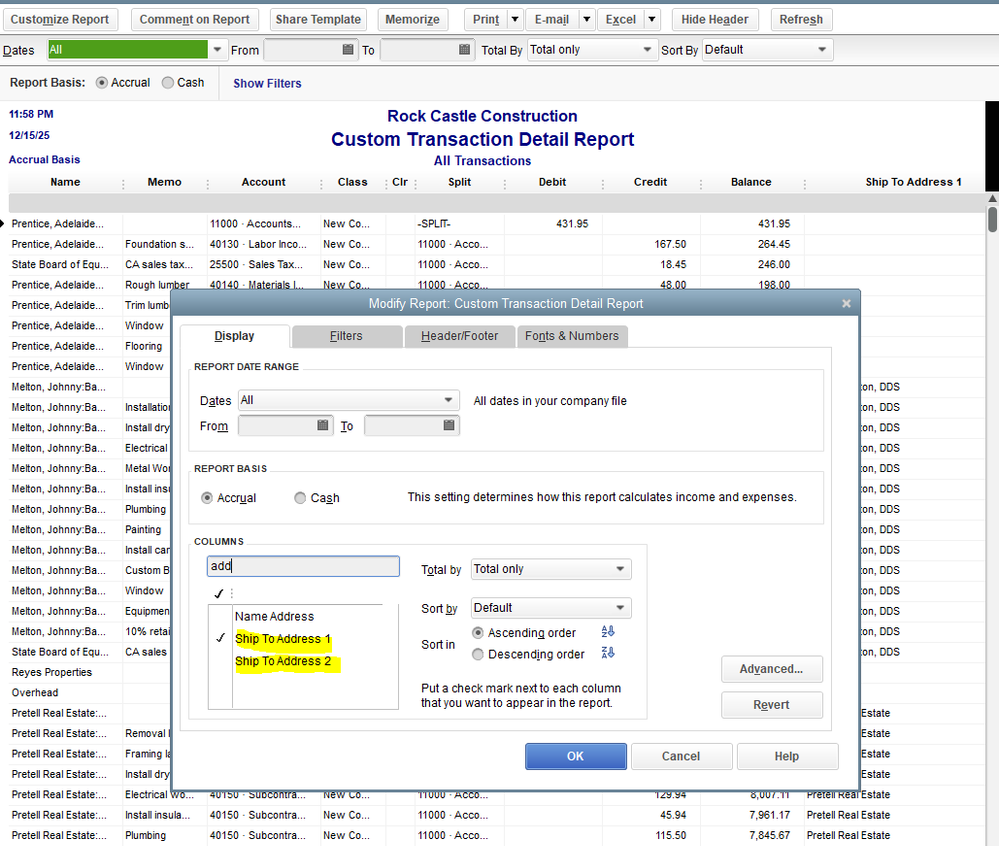Open calendar icon for toolbar From date

click(348, 50)
